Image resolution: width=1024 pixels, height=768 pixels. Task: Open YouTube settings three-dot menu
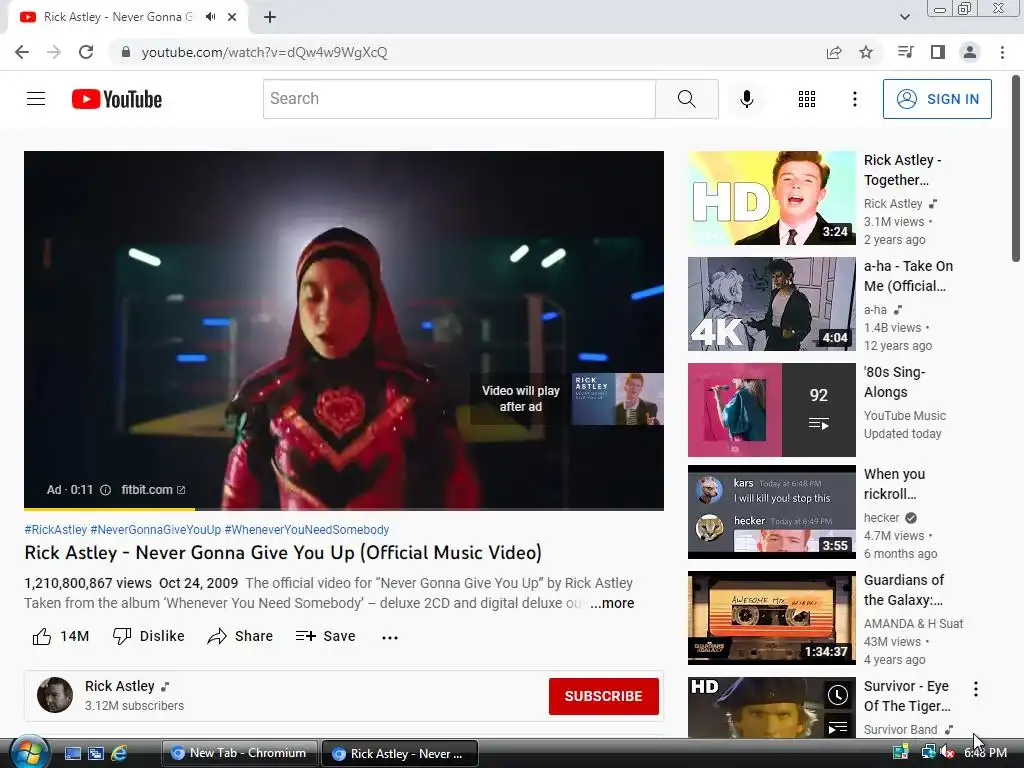[x=854, y=99]
